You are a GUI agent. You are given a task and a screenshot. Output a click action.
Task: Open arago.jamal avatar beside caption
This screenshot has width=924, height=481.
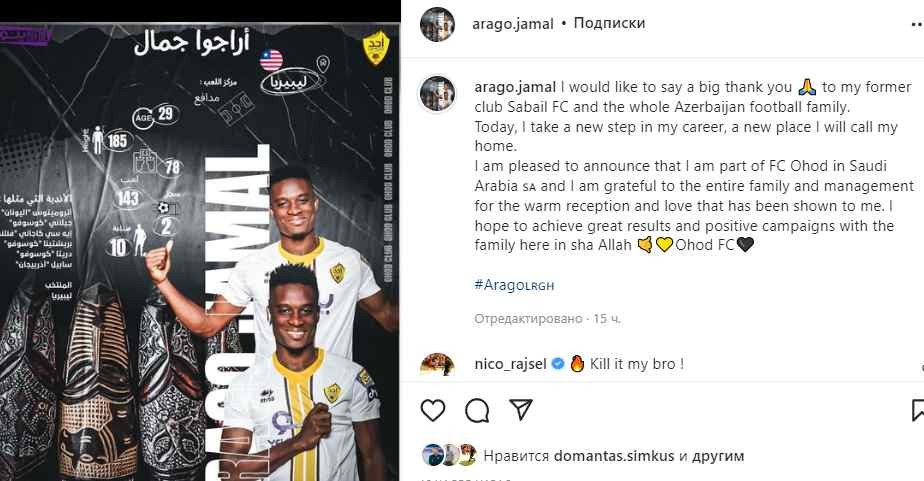pyautogui.click(x=437, y=94)
